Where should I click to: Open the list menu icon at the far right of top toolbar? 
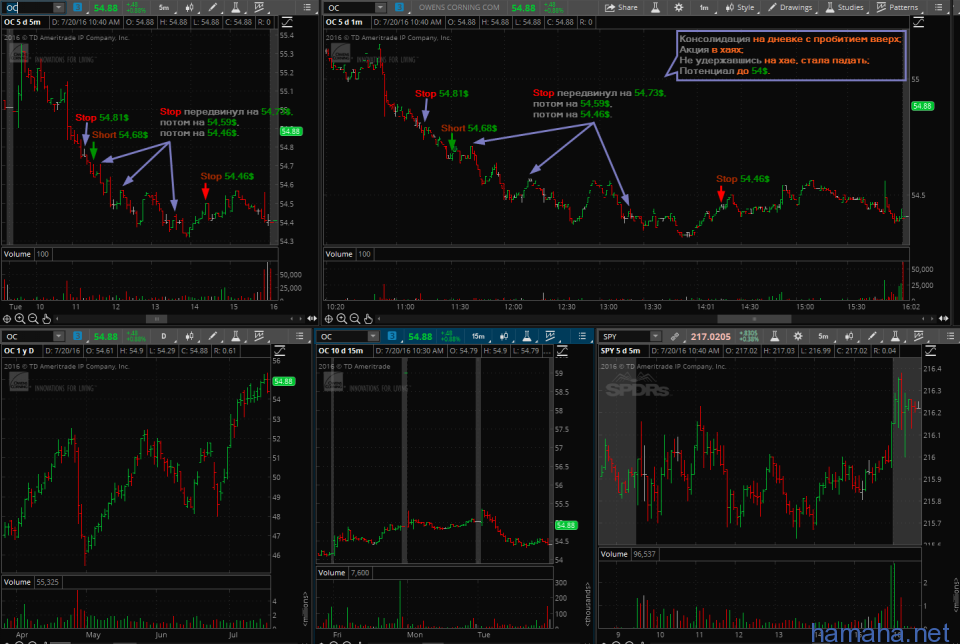[939, 7]
